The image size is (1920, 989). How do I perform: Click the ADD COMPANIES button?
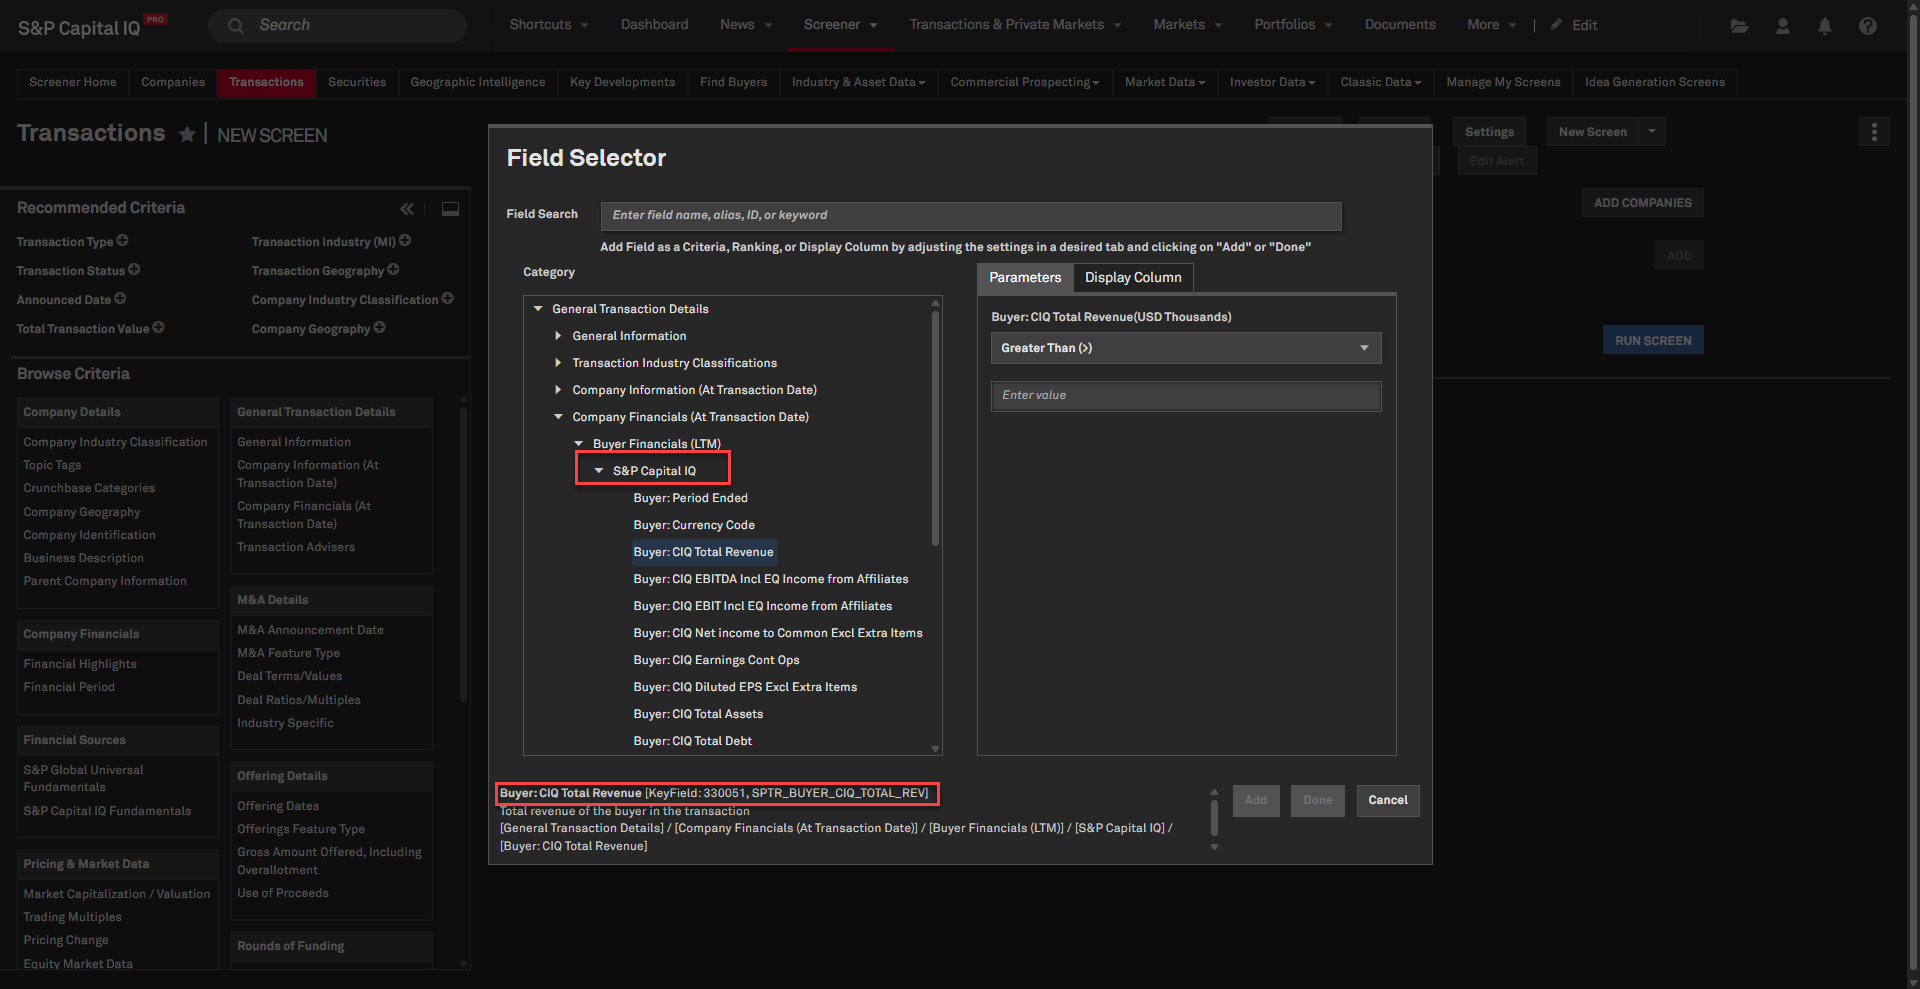[x=1642, y=203]
